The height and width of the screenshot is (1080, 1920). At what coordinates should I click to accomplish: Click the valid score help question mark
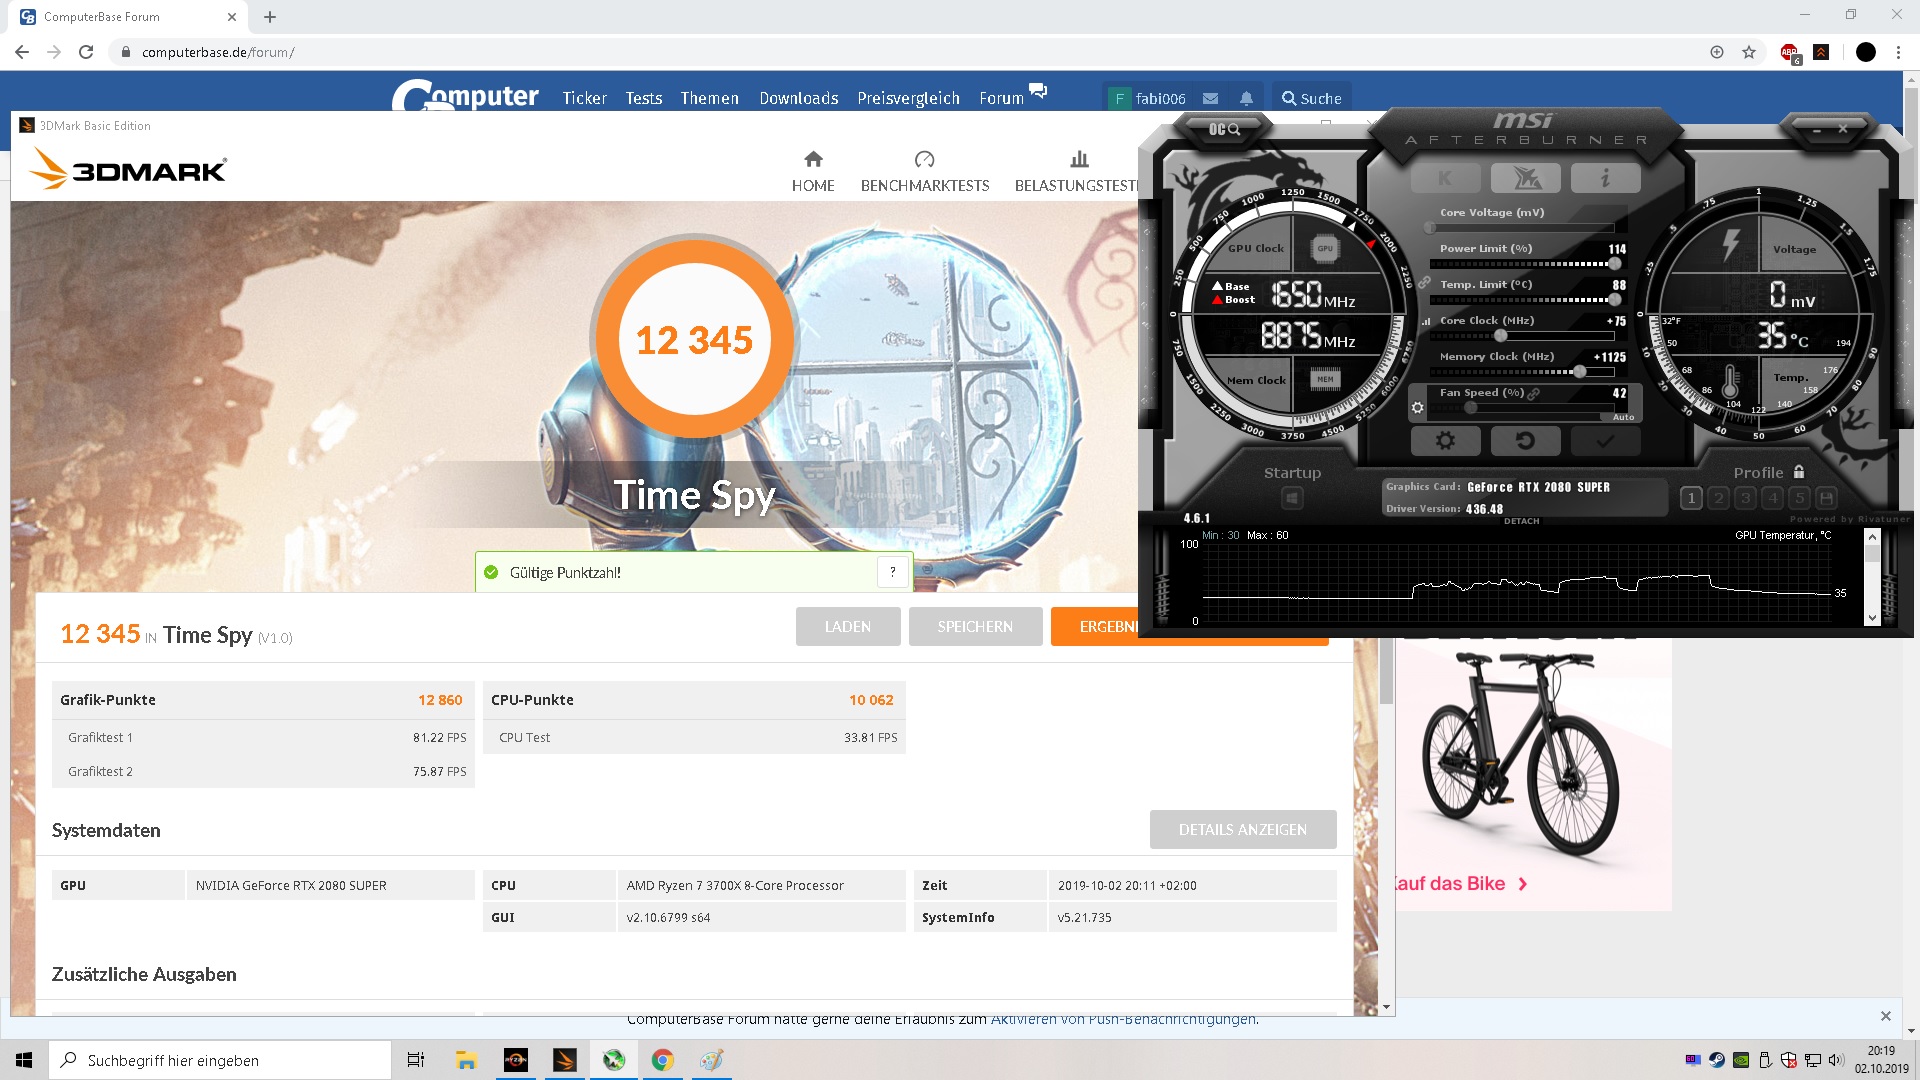(892, 572)
